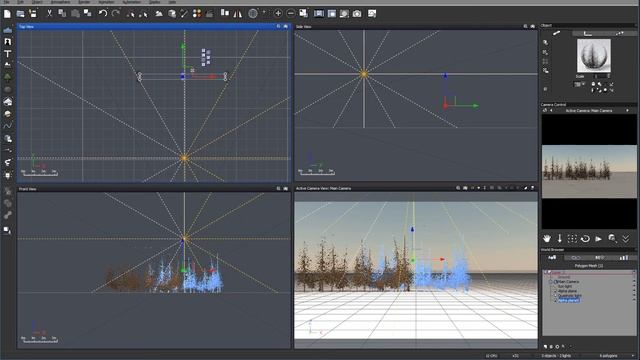Screen dimensions: 640x360
Task: Select the Text tool in left sidebar
Action: tap(7, 53)
